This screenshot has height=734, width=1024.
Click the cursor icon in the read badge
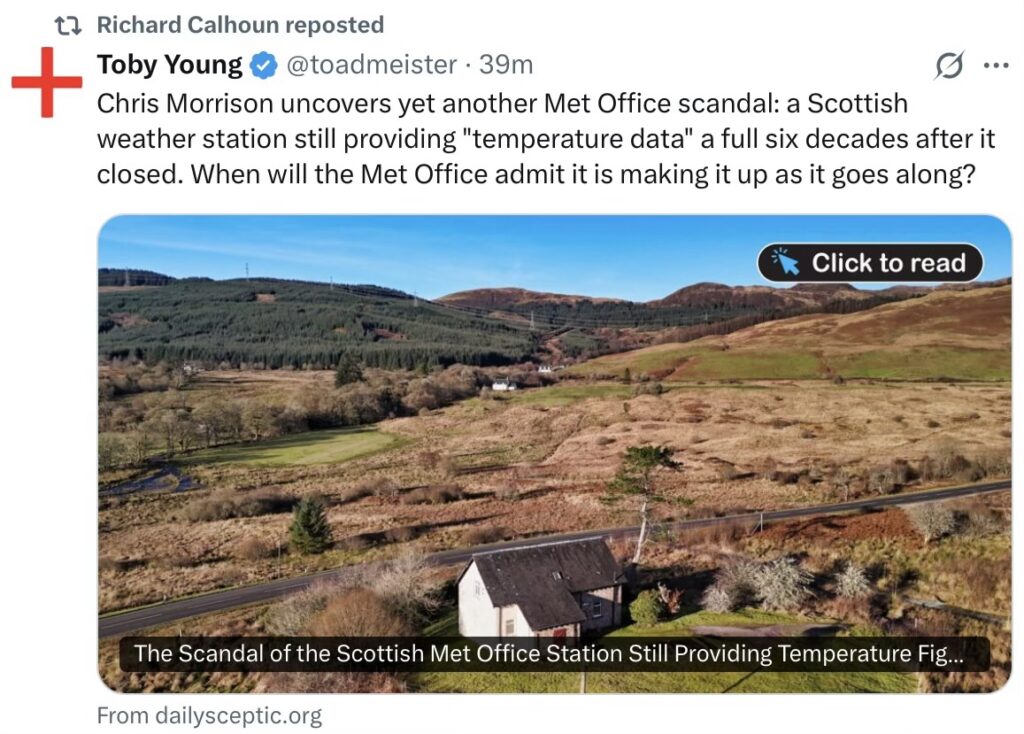tap(787, 262)
